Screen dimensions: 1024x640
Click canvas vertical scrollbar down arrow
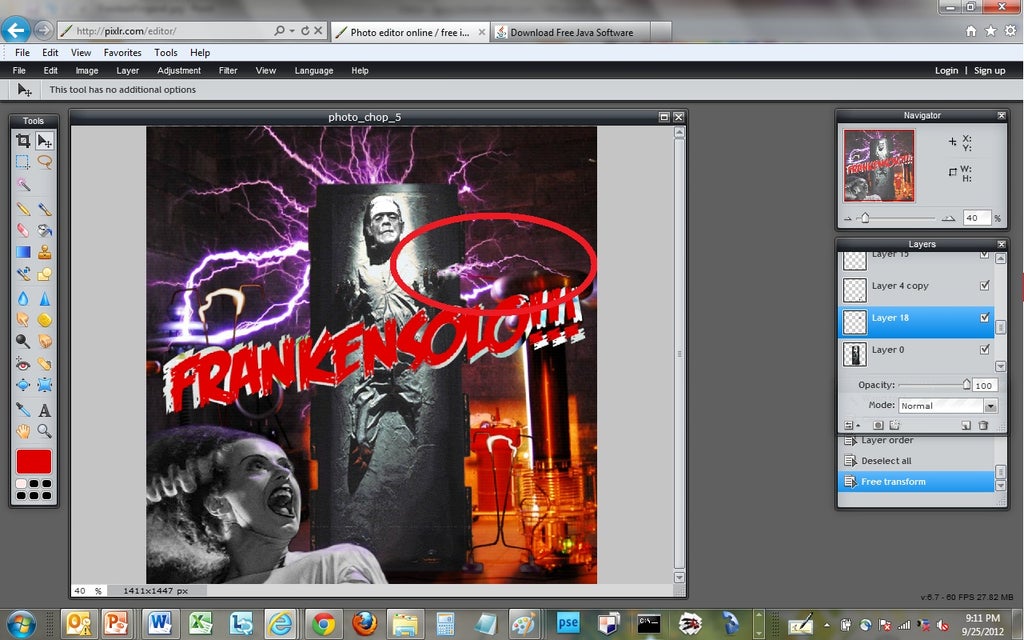[x=679, y=577]
